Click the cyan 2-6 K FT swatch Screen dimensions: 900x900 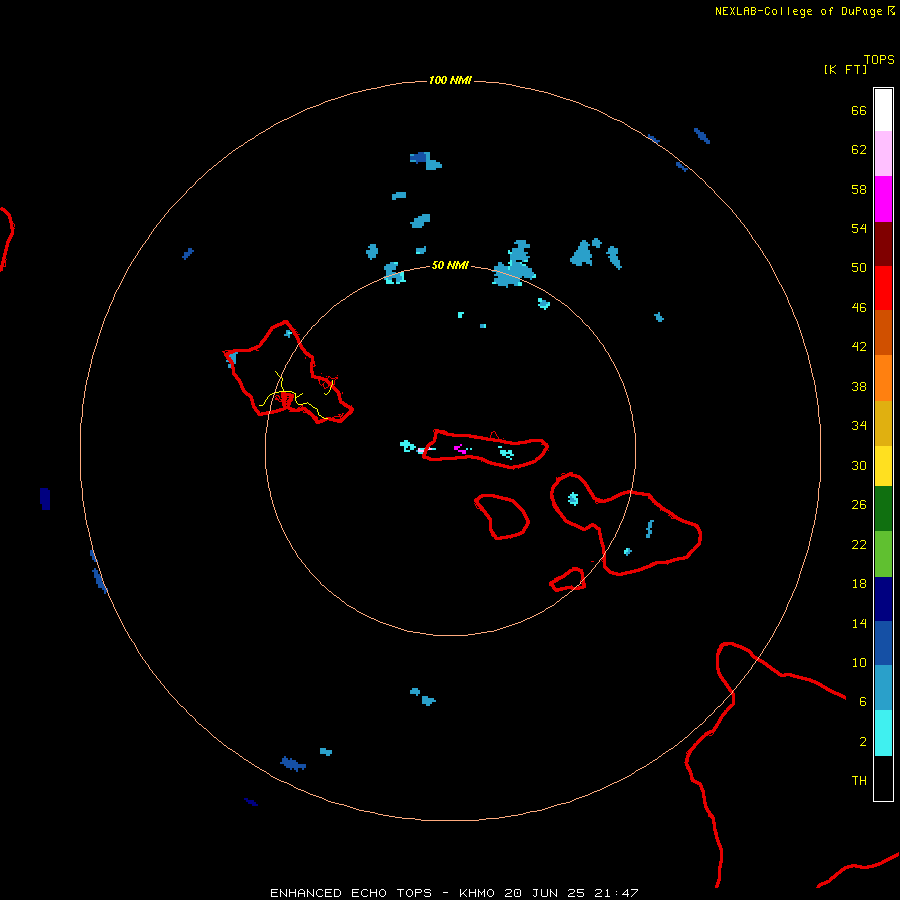coord(883,733)
